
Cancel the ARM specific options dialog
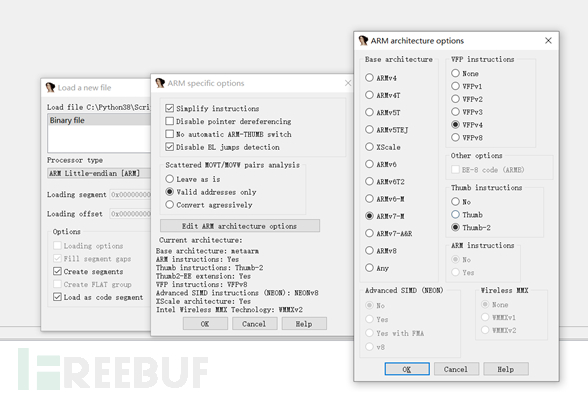point(255,324)
